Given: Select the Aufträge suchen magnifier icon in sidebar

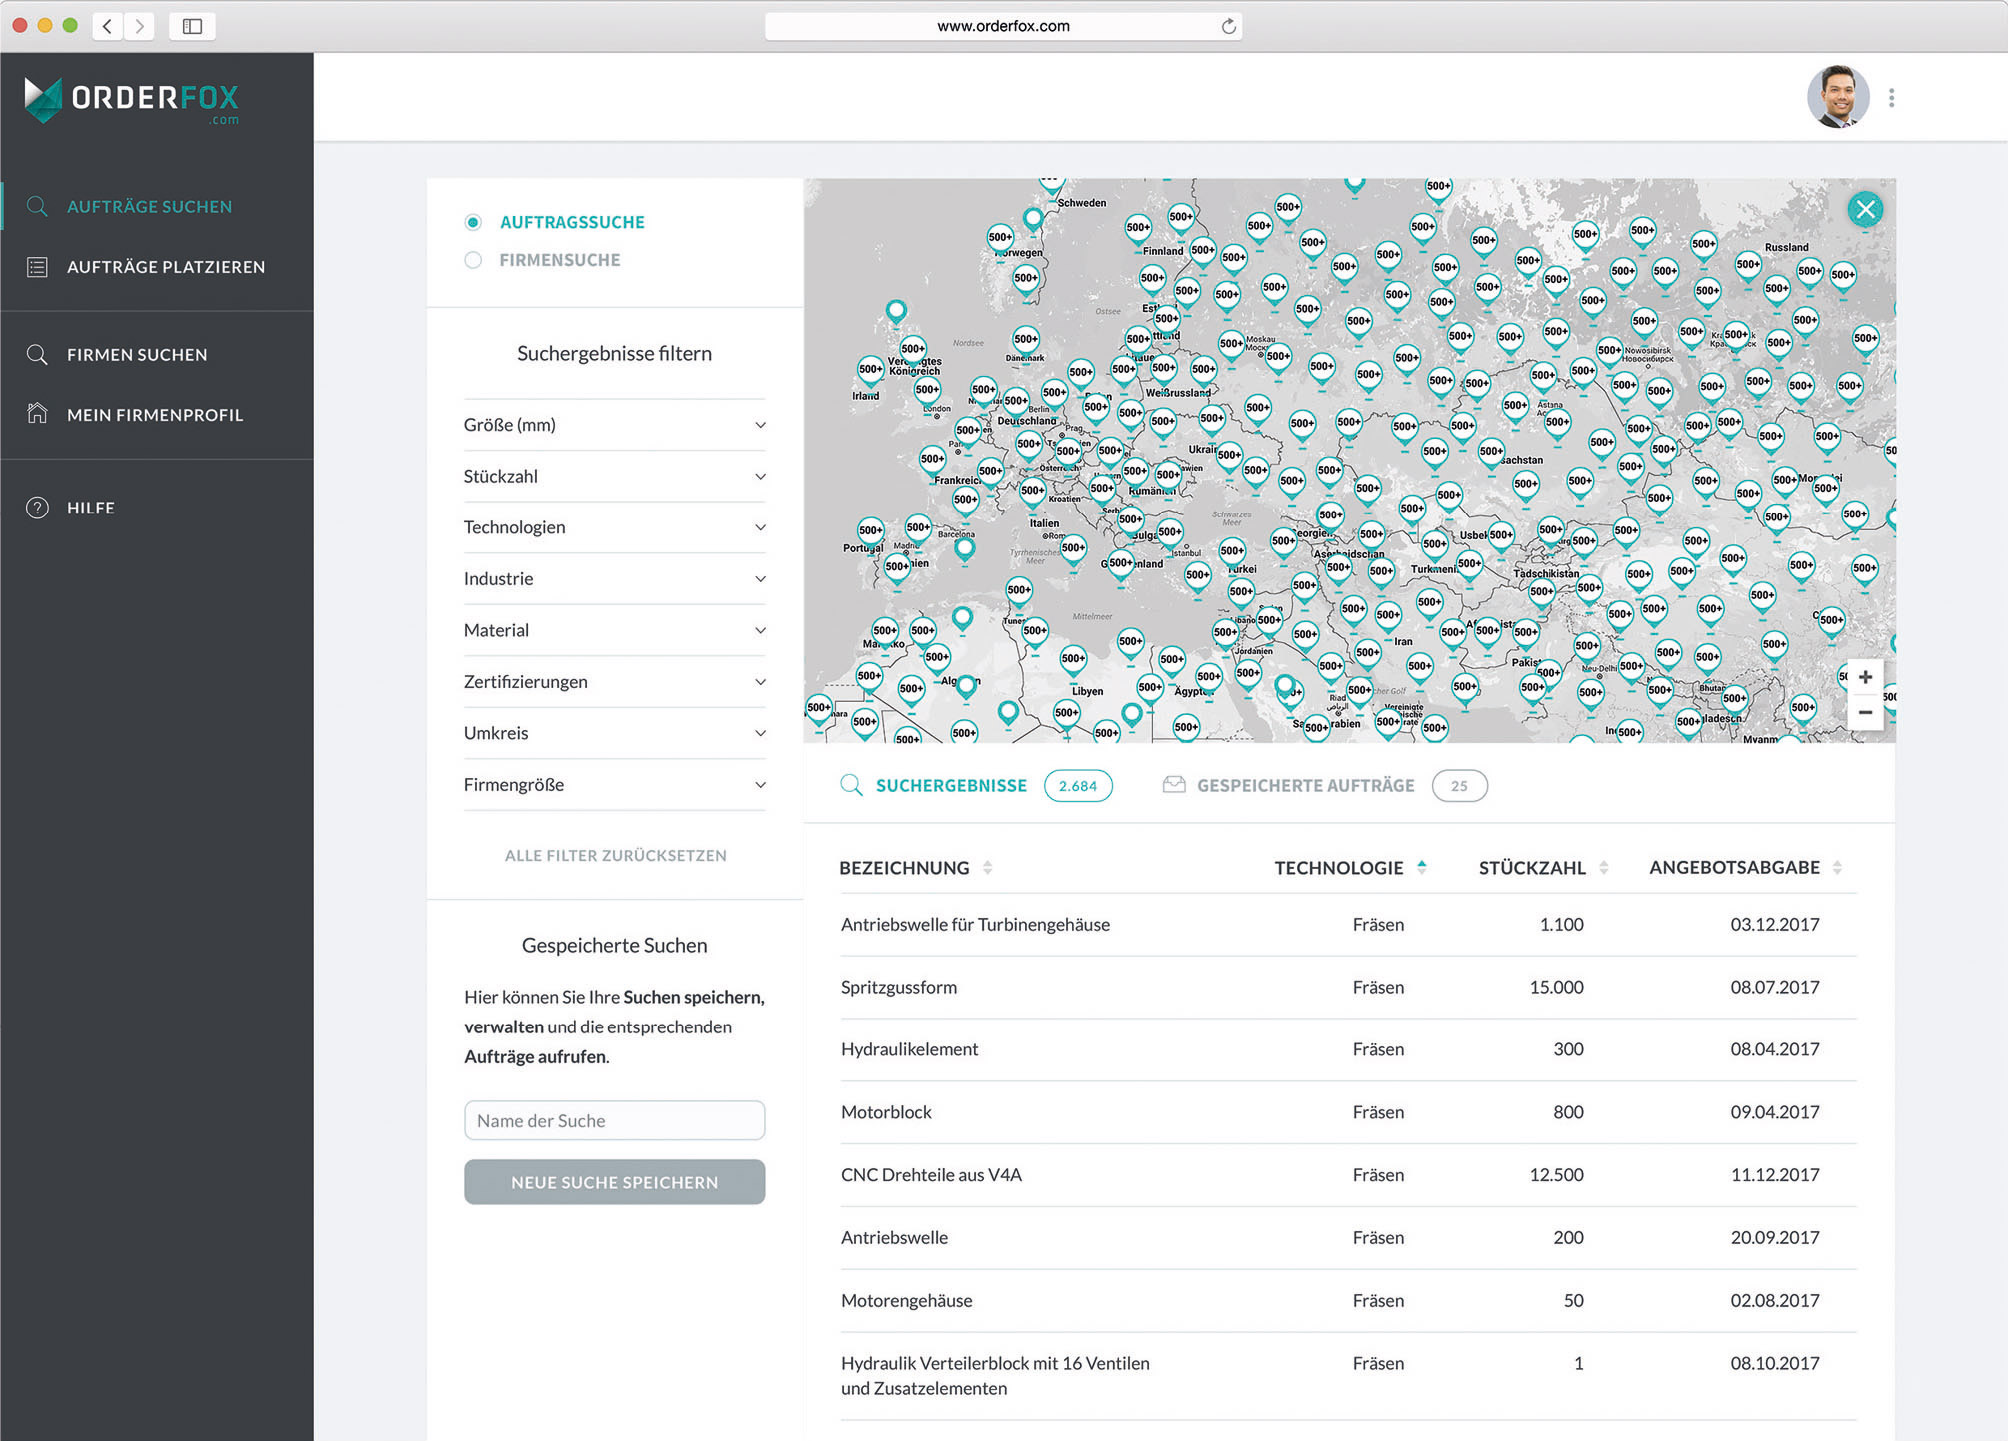Looking at the screenshot, I should [x=37, y=206].
